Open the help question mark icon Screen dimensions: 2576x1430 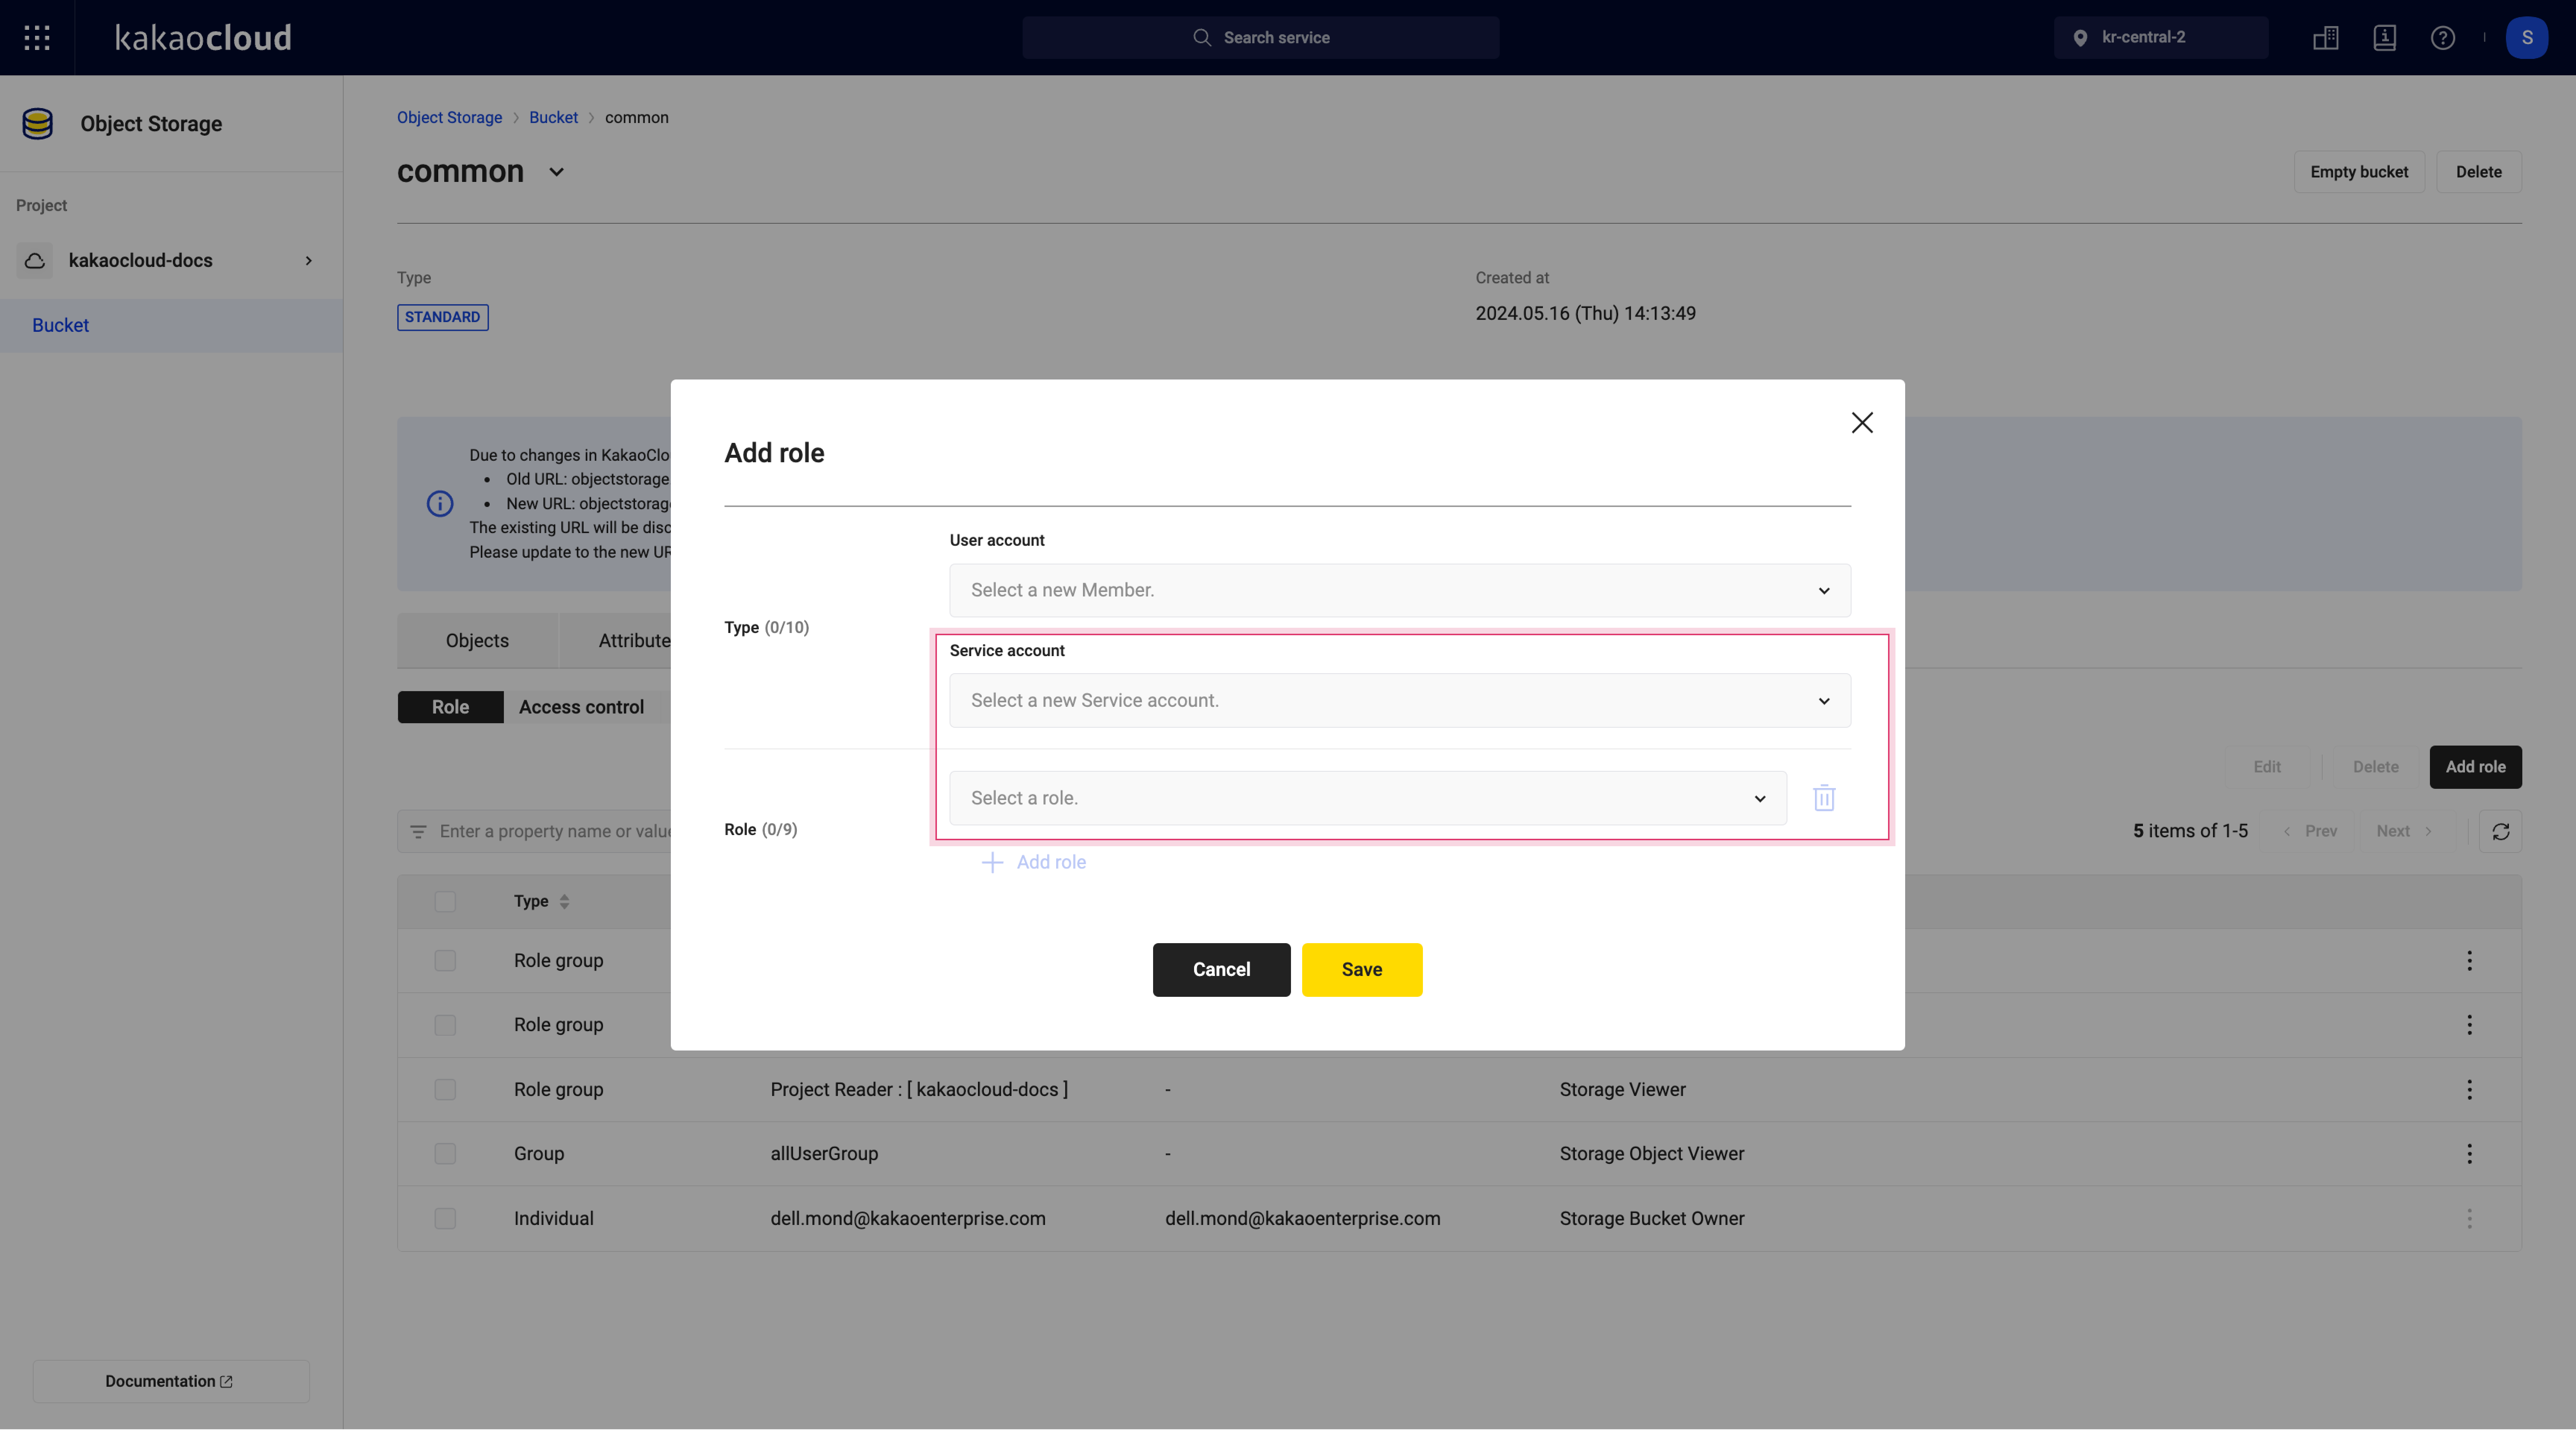(2443, 38)
